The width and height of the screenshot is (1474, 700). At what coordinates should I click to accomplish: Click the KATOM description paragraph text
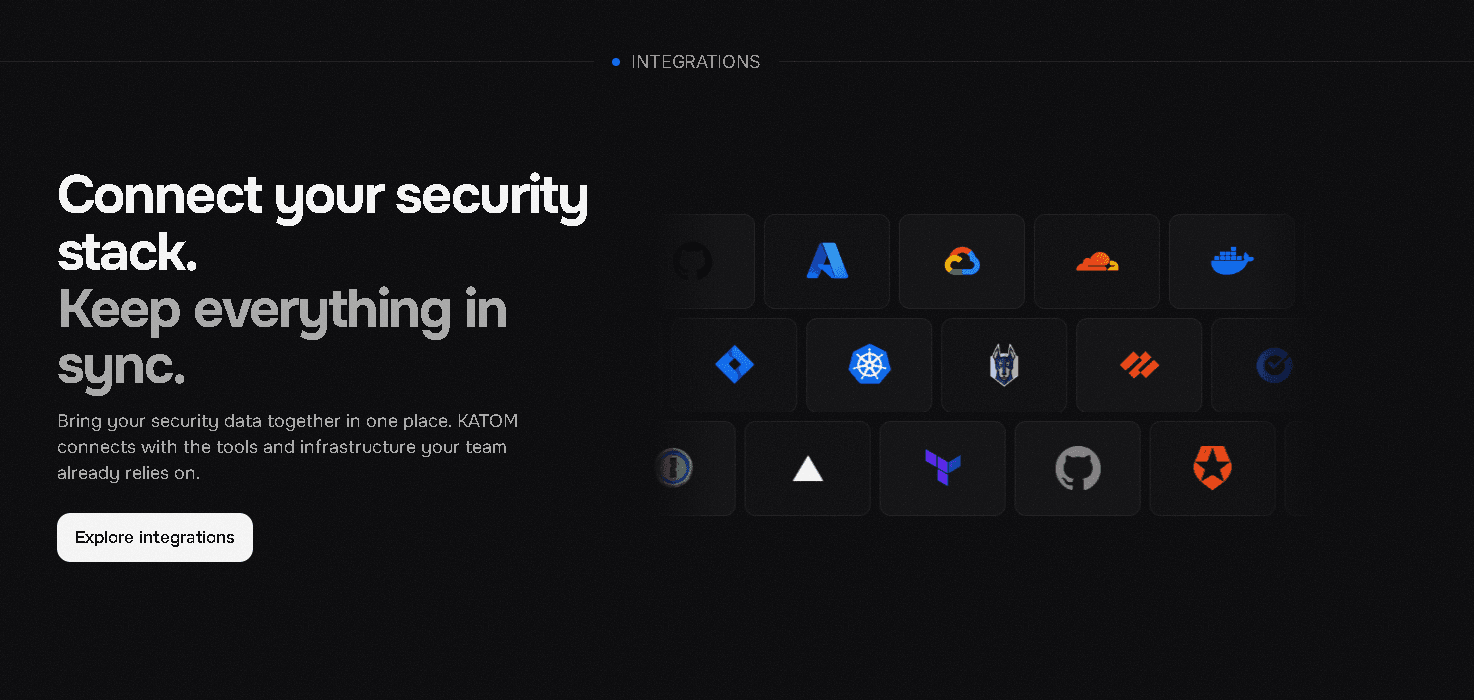288,447
